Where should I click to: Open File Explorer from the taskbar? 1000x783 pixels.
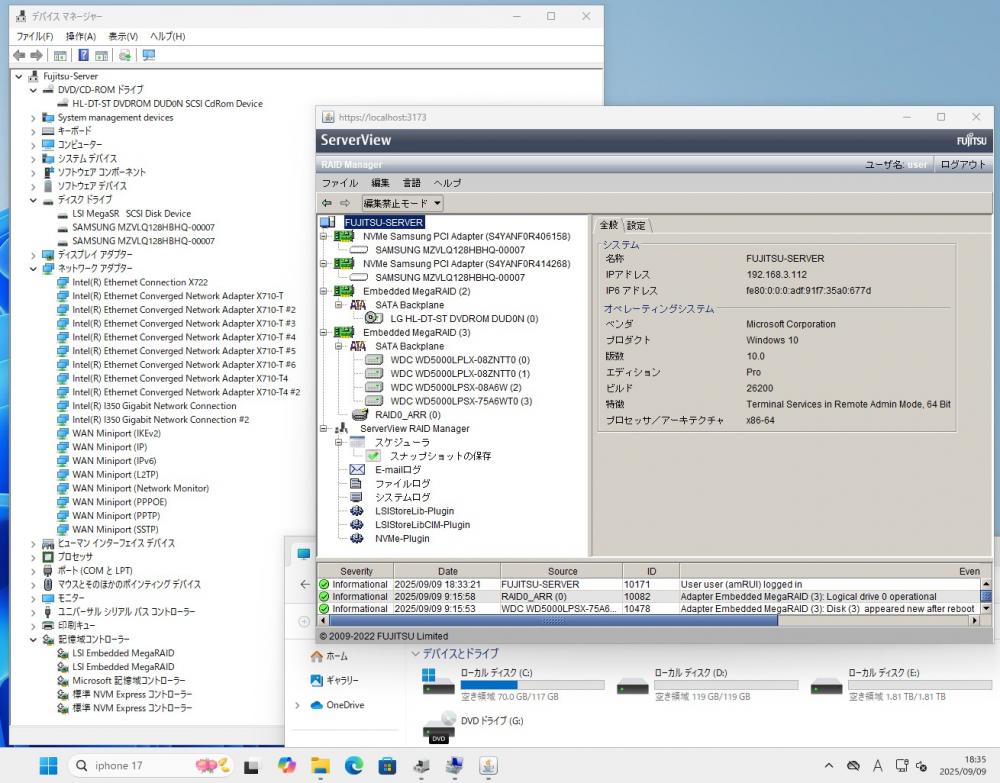tap(320, 765)
